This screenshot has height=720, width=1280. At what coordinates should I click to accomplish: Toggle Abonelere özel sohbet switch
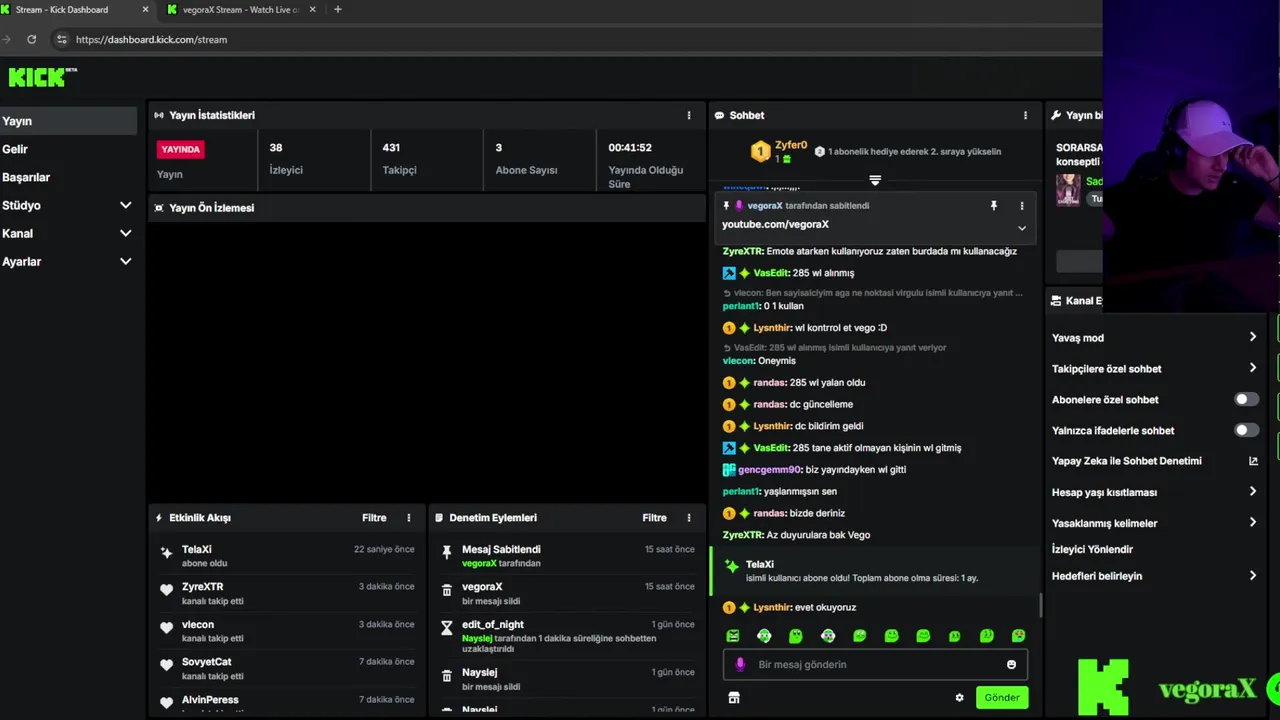(x=1245, y=400)
